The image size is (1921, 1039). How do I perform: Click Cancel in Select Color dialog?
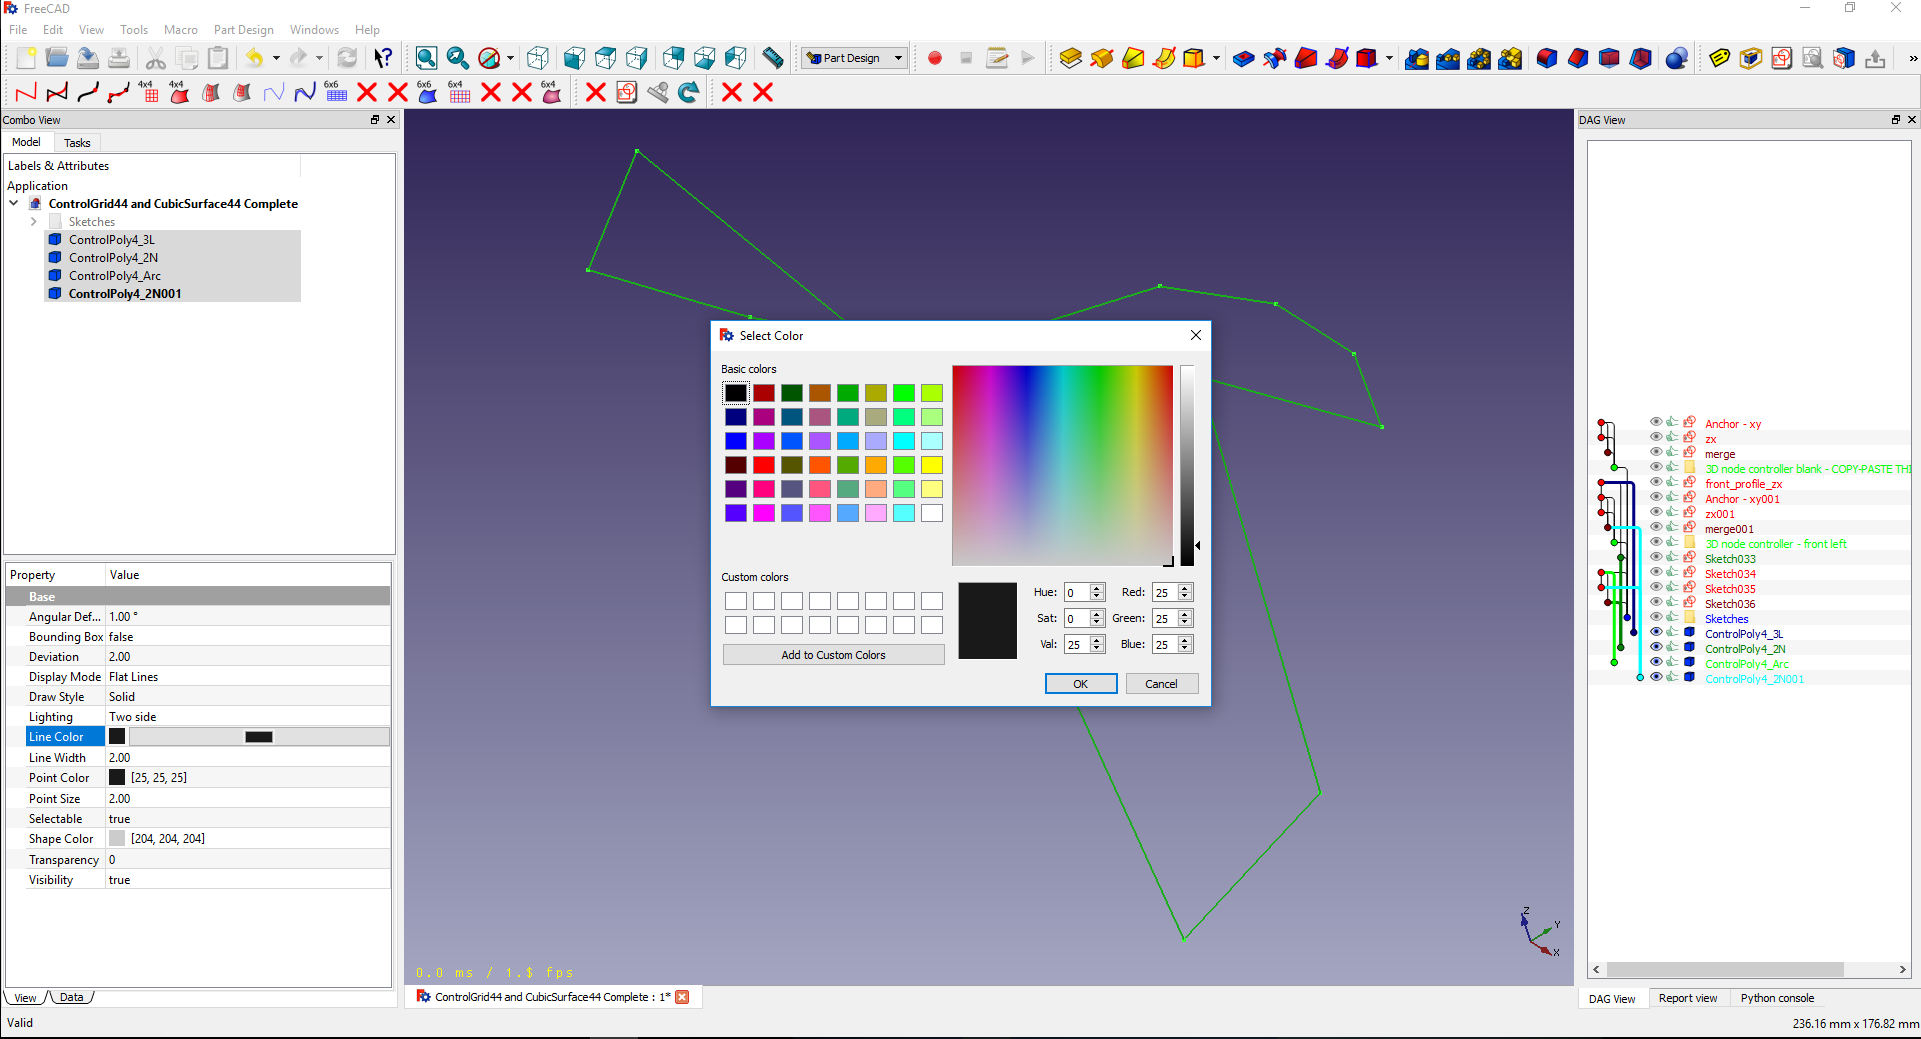point(1161,684)
